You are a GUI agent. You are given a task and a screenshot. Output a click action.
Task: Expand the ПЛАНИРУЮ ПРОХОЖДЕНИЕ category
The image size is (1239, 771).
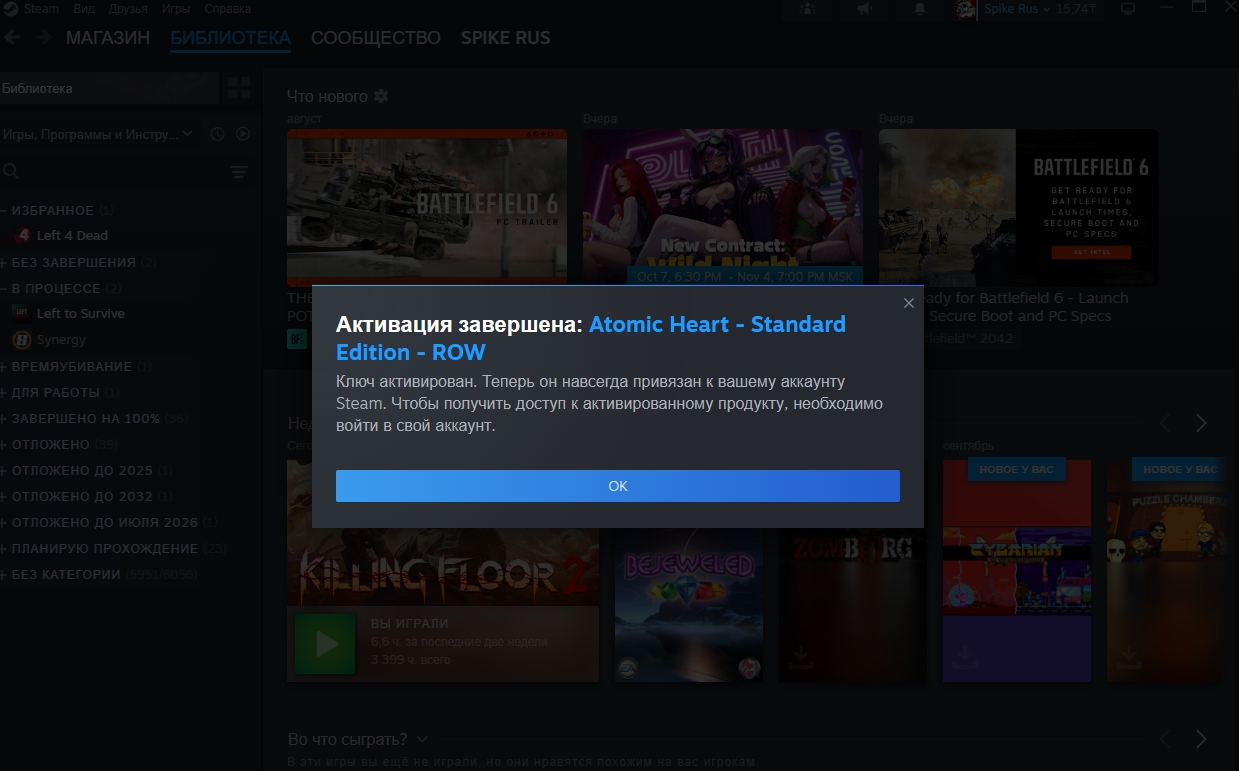click(x=114, y=549)
